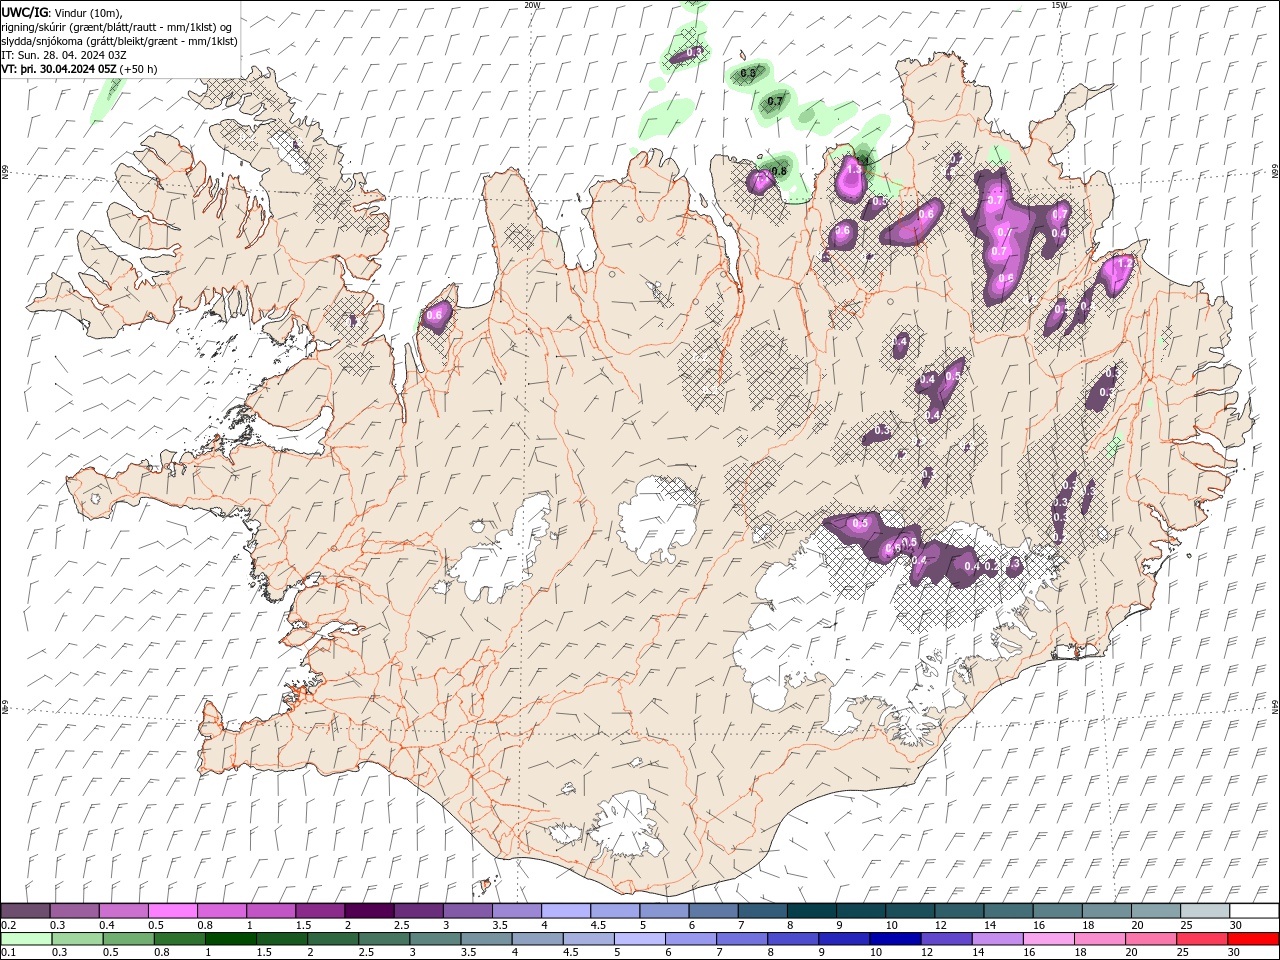Click the top legend swatch labeled 1.5

click(320, 911)
